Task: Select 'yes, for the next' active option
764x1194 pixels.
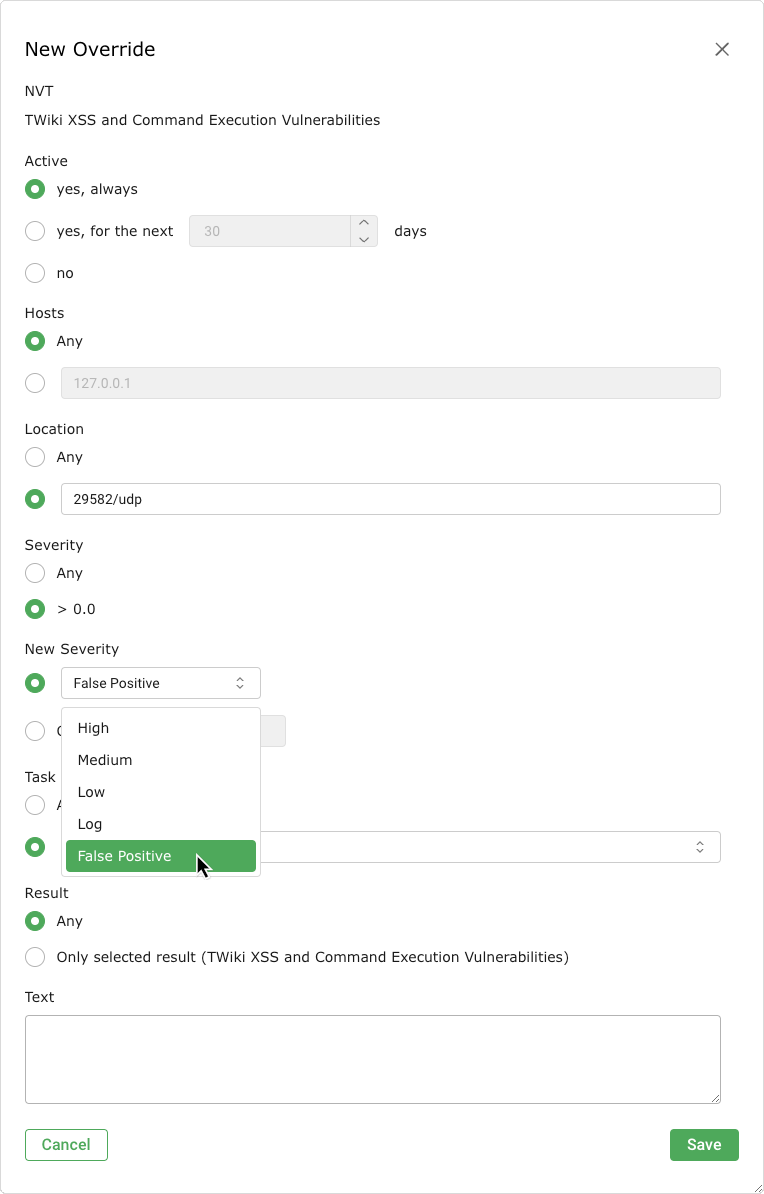Action: click(35, 231)
